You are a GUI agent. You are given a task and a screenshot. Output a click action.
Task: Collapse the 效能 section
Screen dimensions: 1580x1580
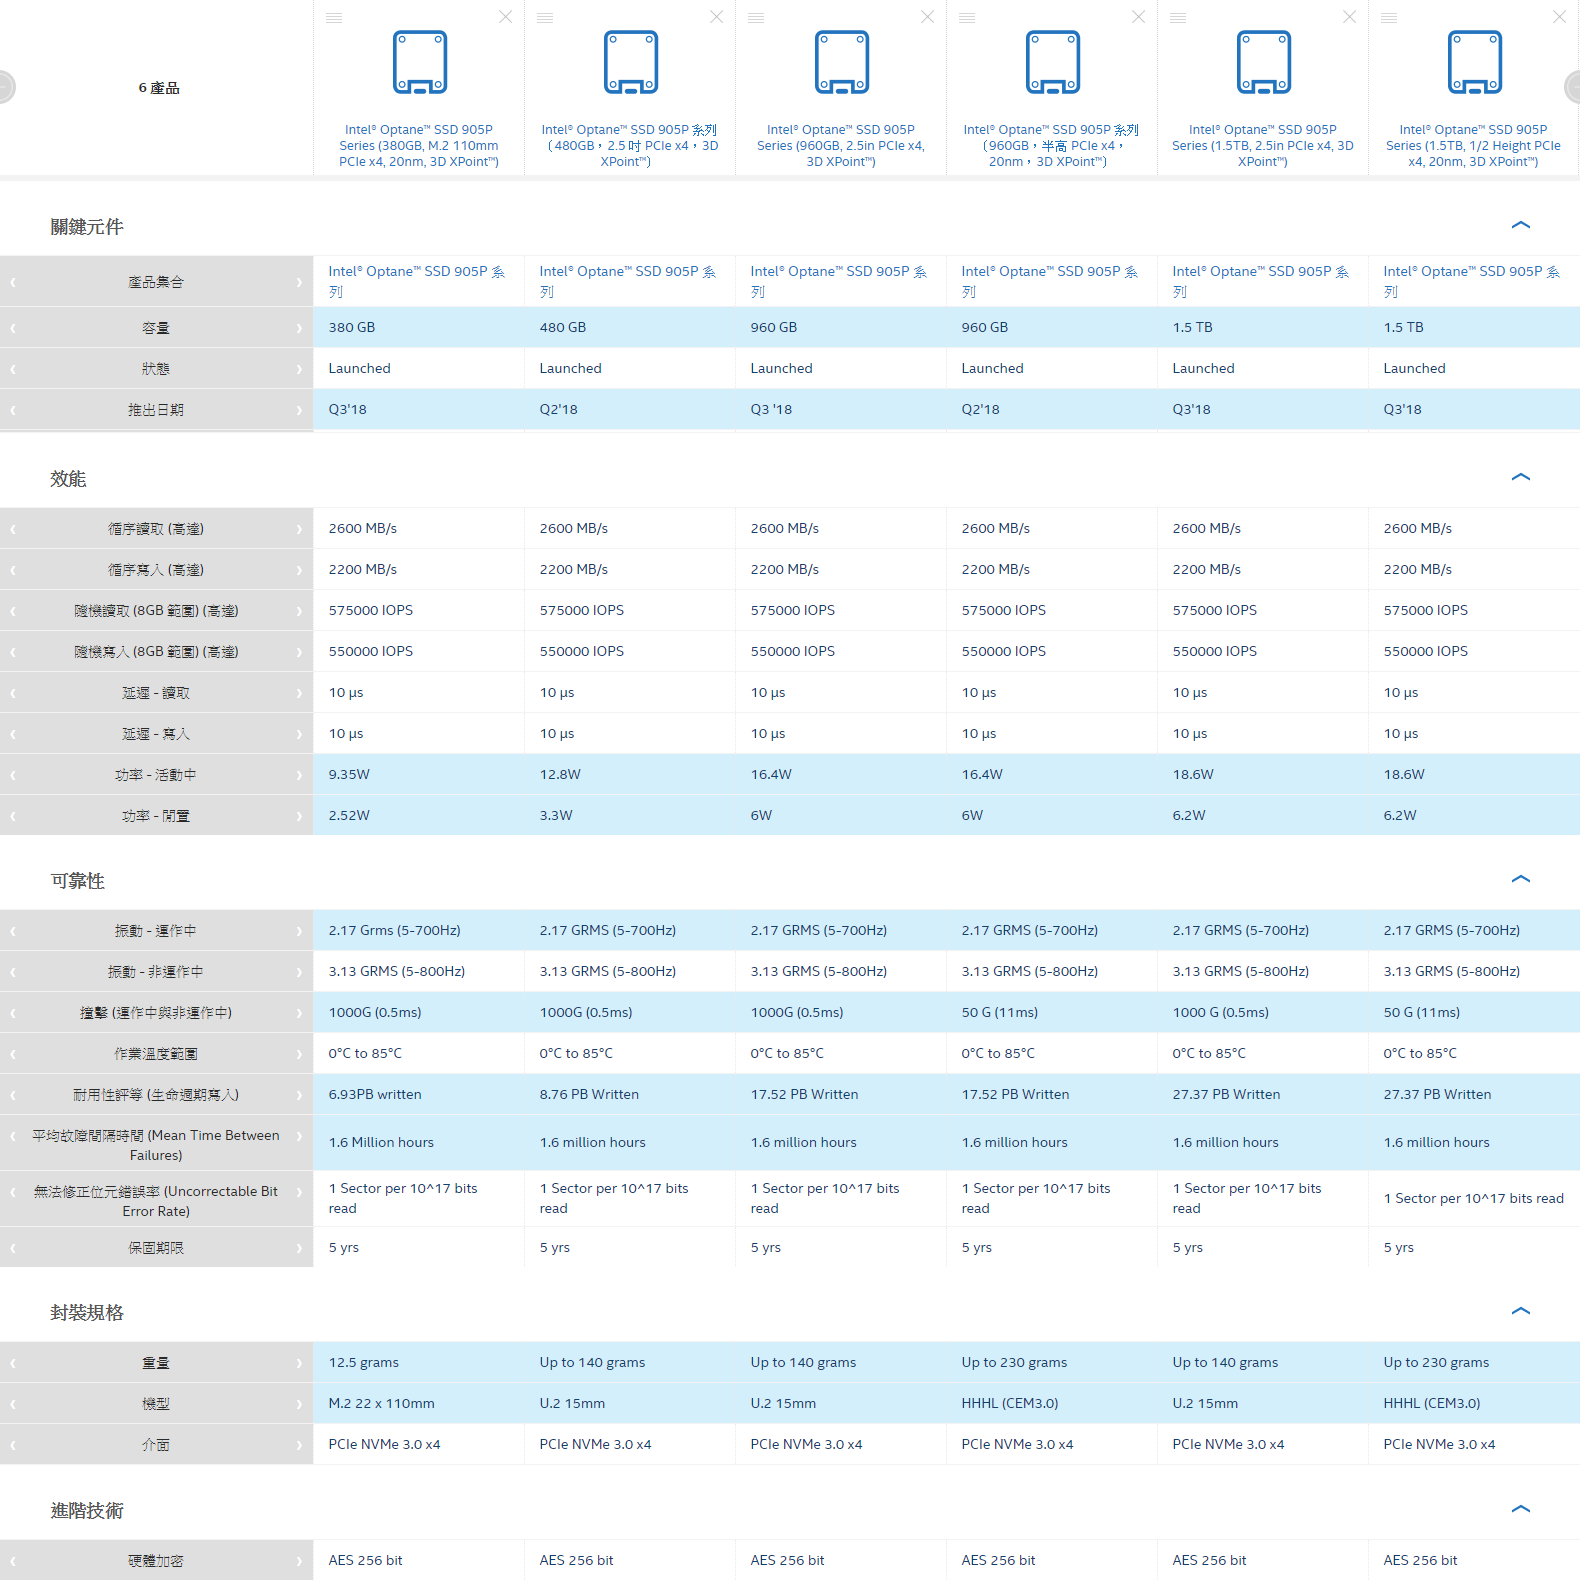click(1520, 478)
